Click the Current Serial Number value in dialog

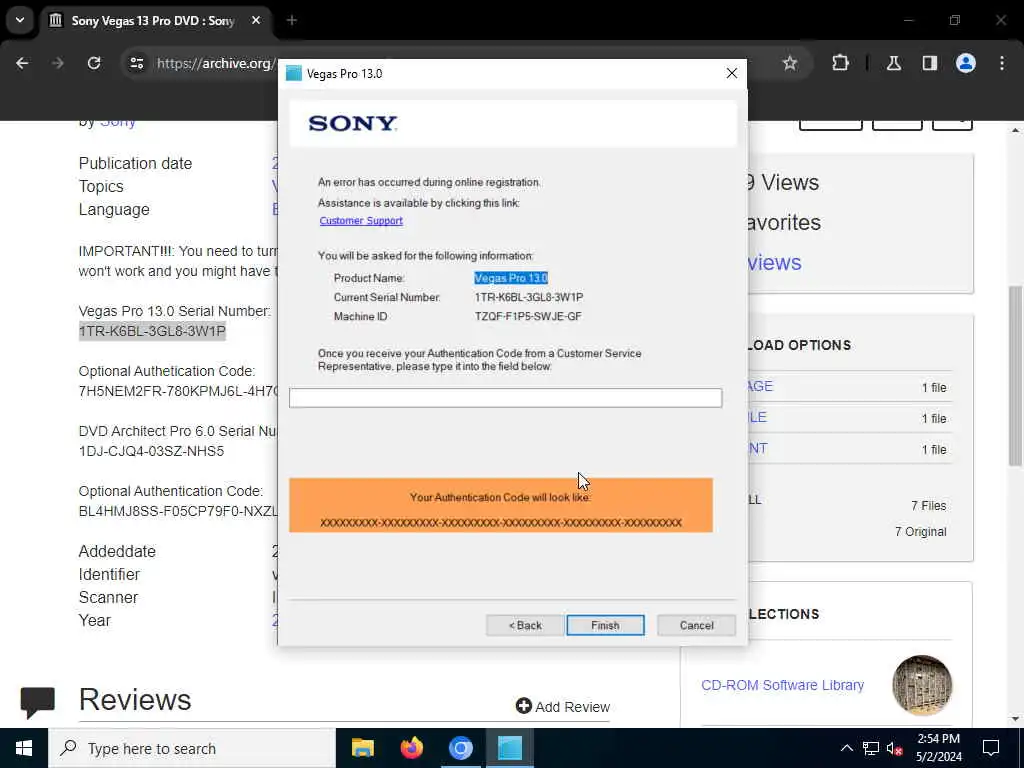(528, 297)
